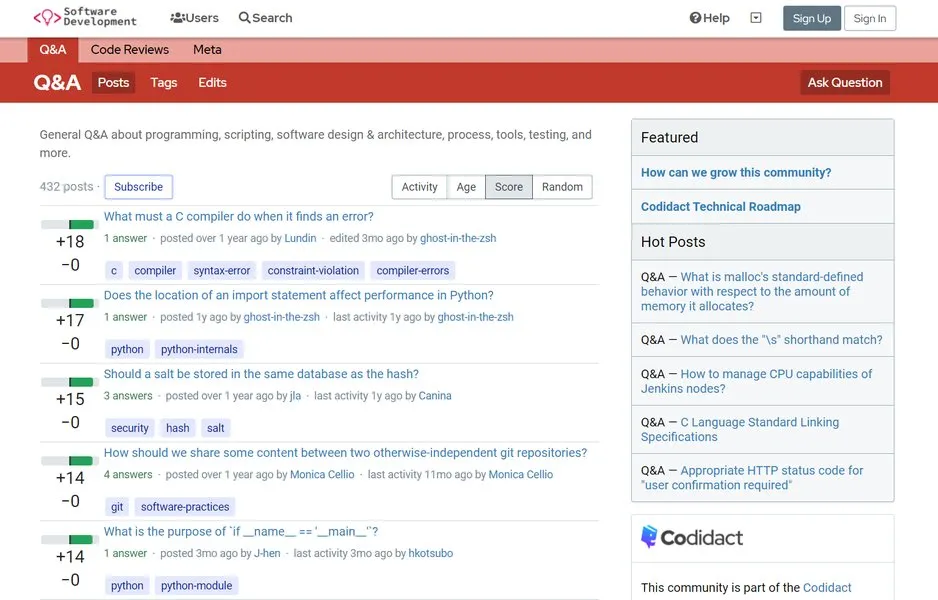This screenshot has height=600, width=938.
Task: Click the Ask Question button
Action: point(845,82)
